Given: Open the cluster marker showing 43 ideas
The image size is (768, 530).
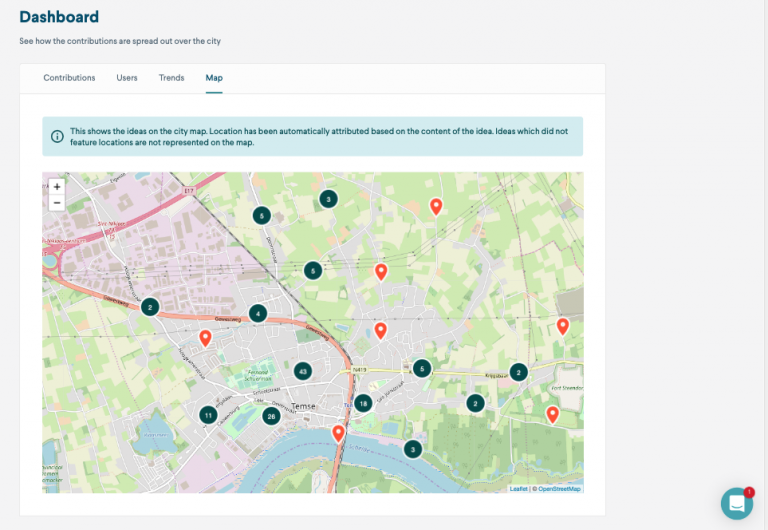Looking at the screenshot, I should pyautogui.click(x=303, y=371).
